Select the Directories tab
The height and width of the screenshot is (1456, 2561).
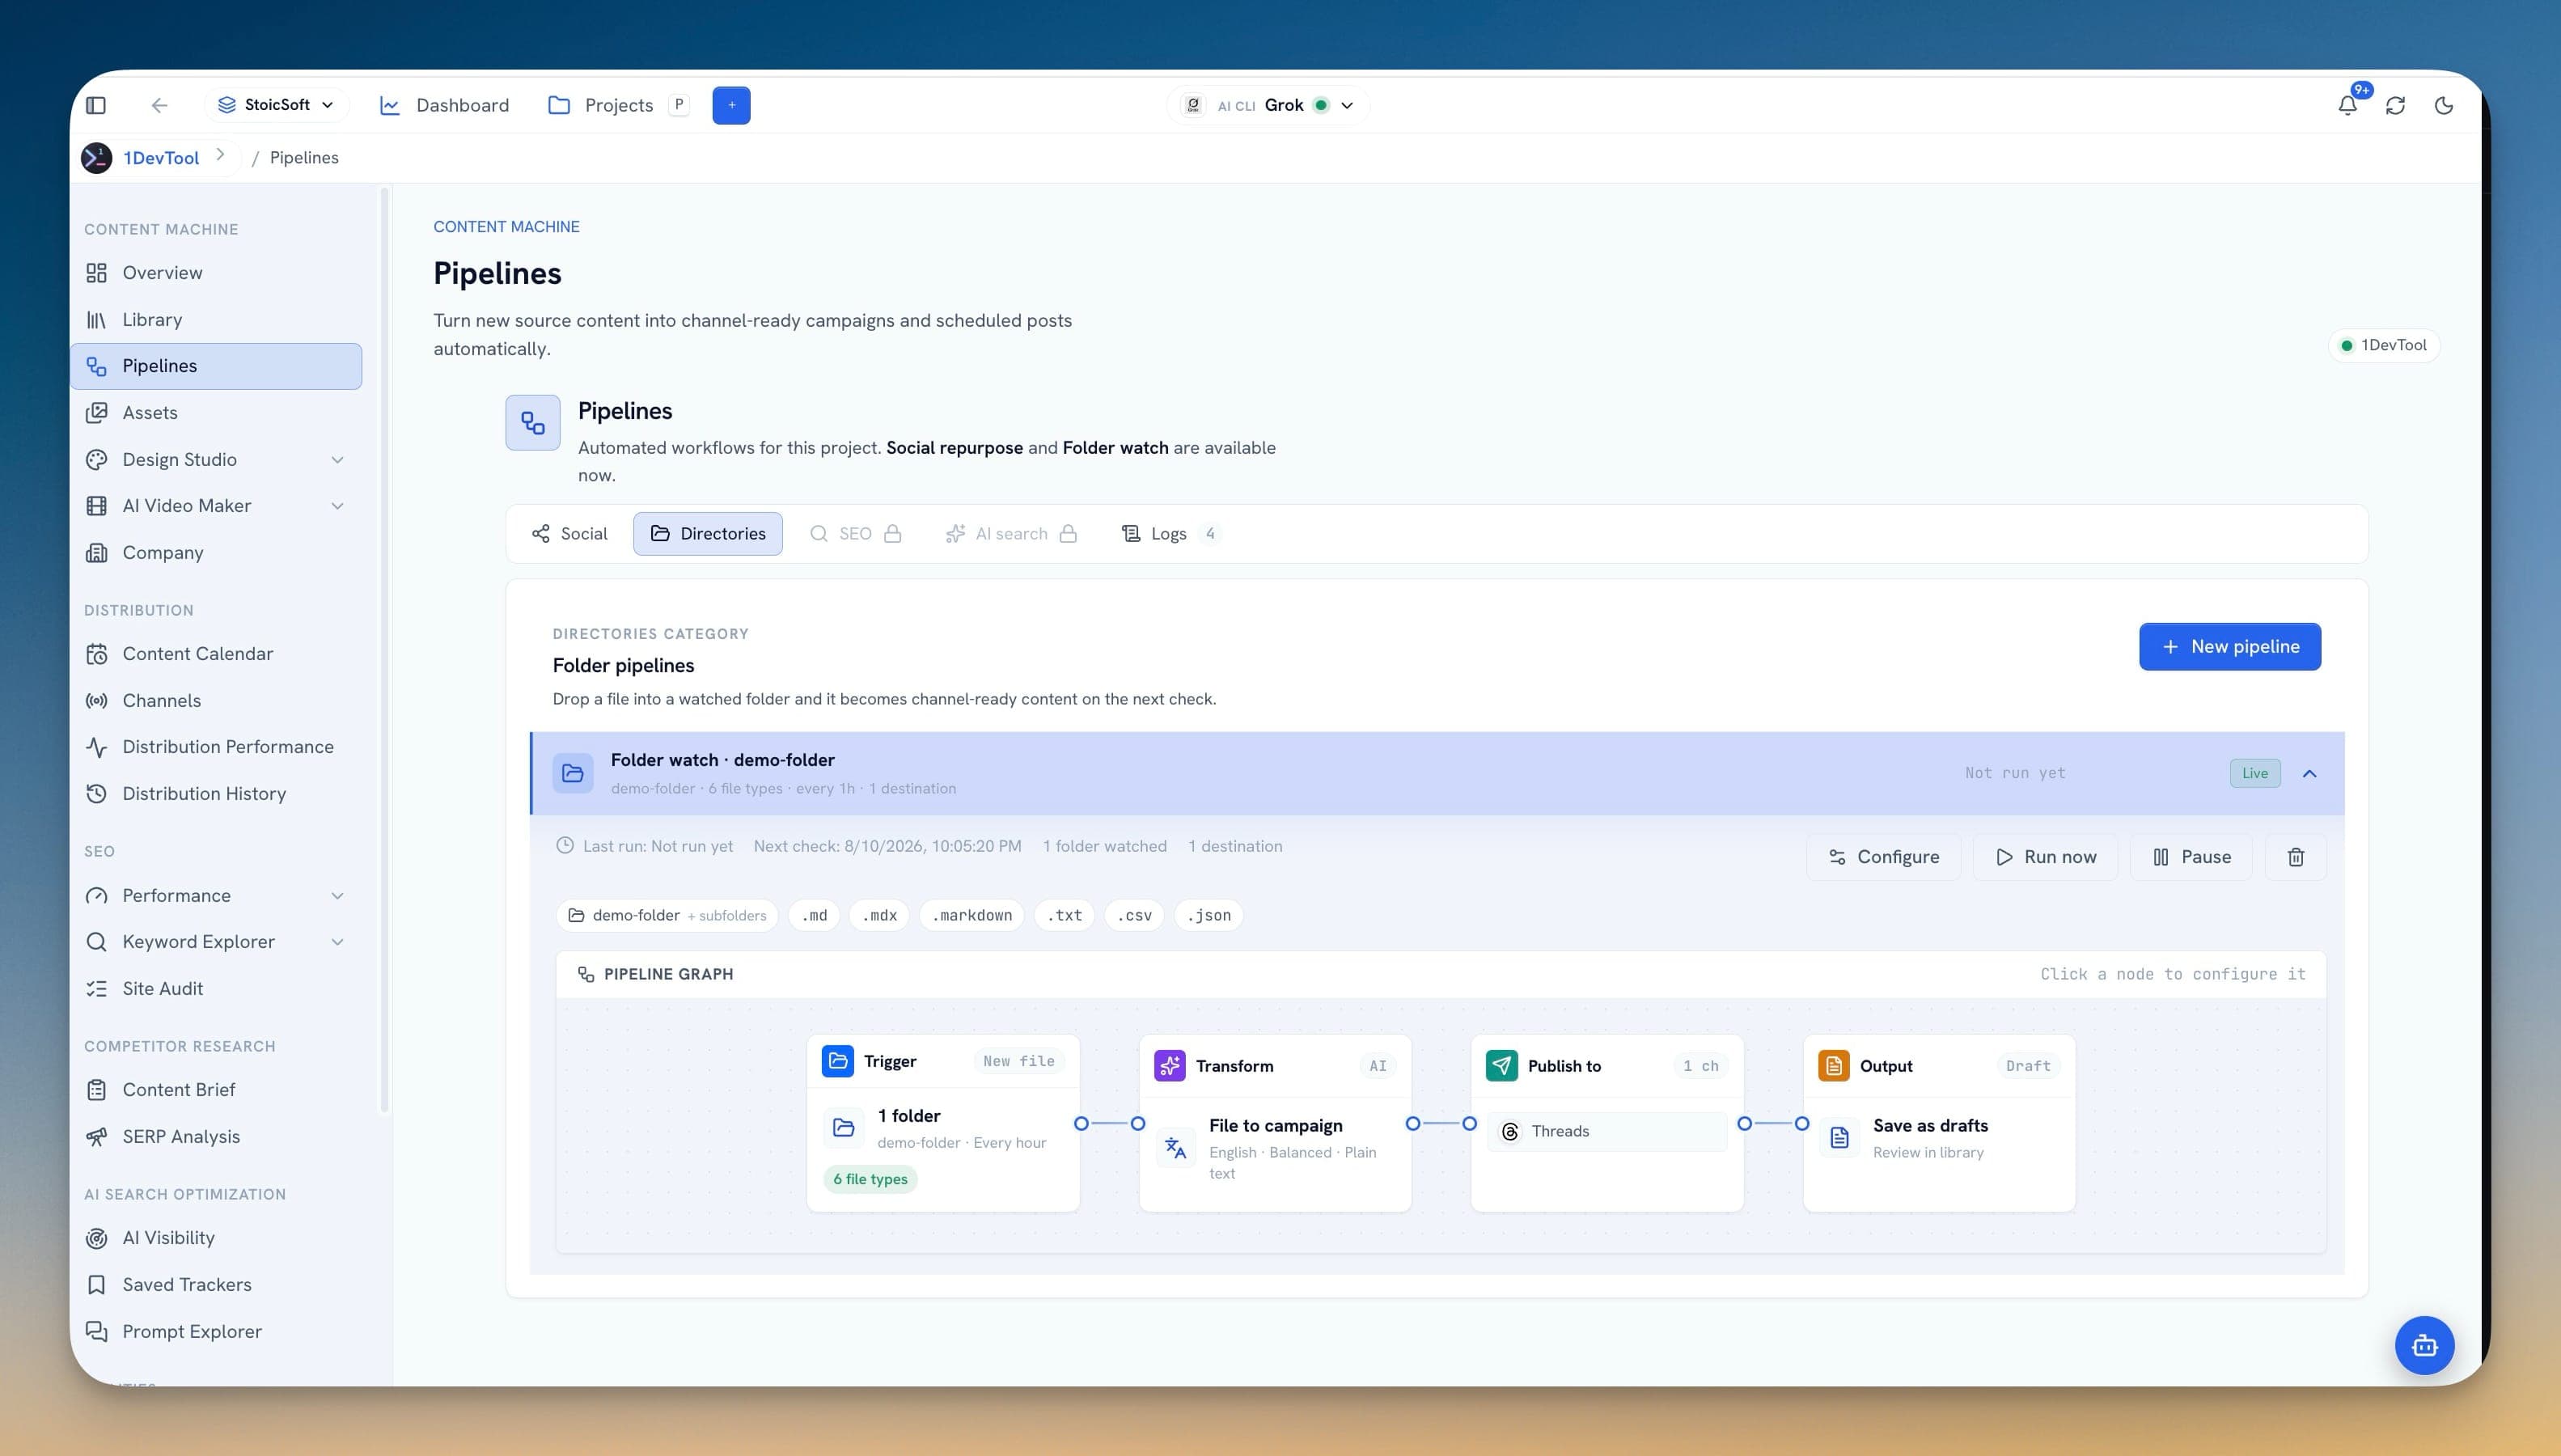(708, 534)
